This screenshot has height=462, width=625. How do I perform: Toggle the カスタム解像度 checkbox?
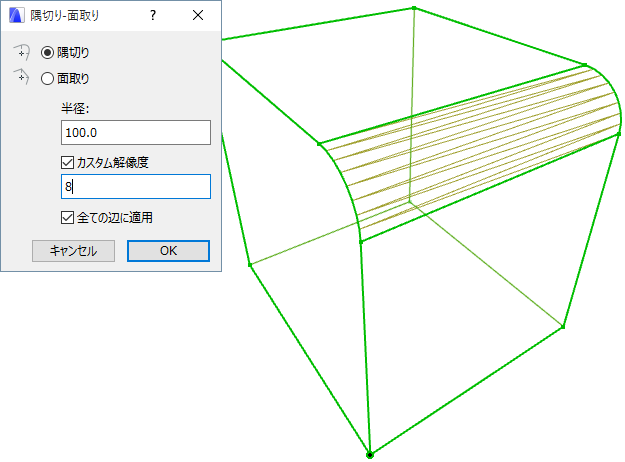67,162
